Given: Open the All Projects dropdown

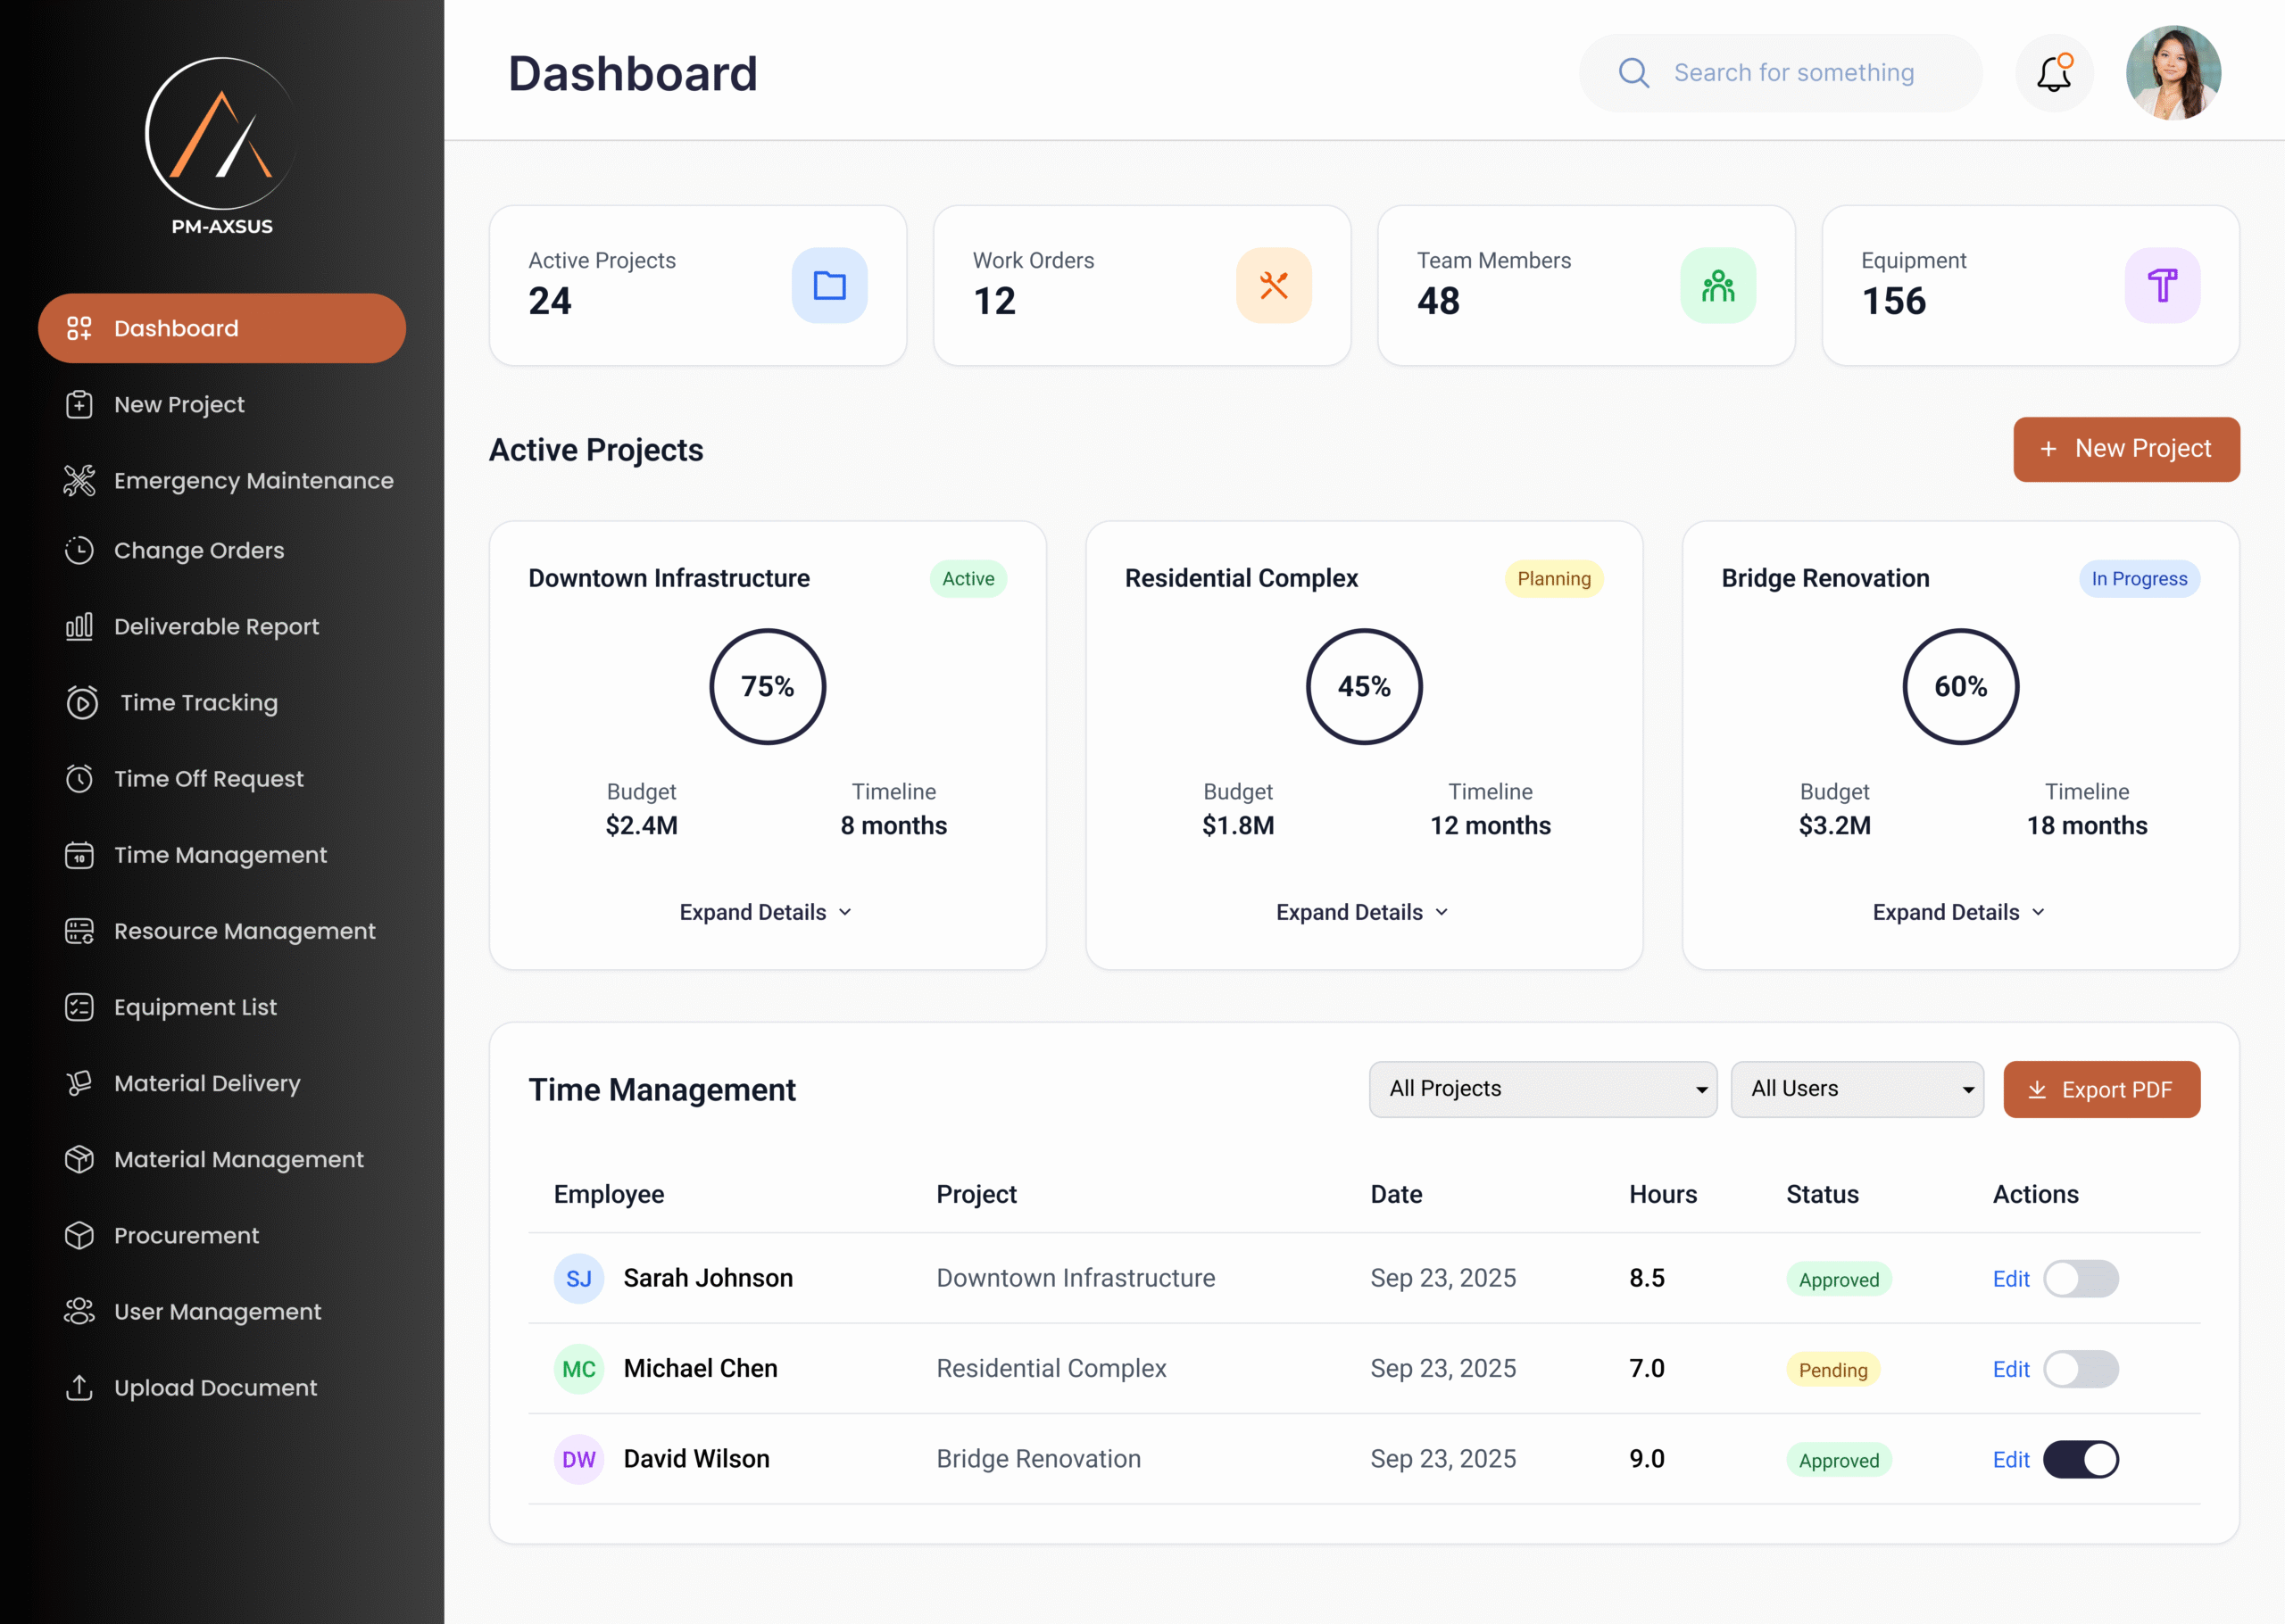Looking at the screenshot, I should 1542,1089.
